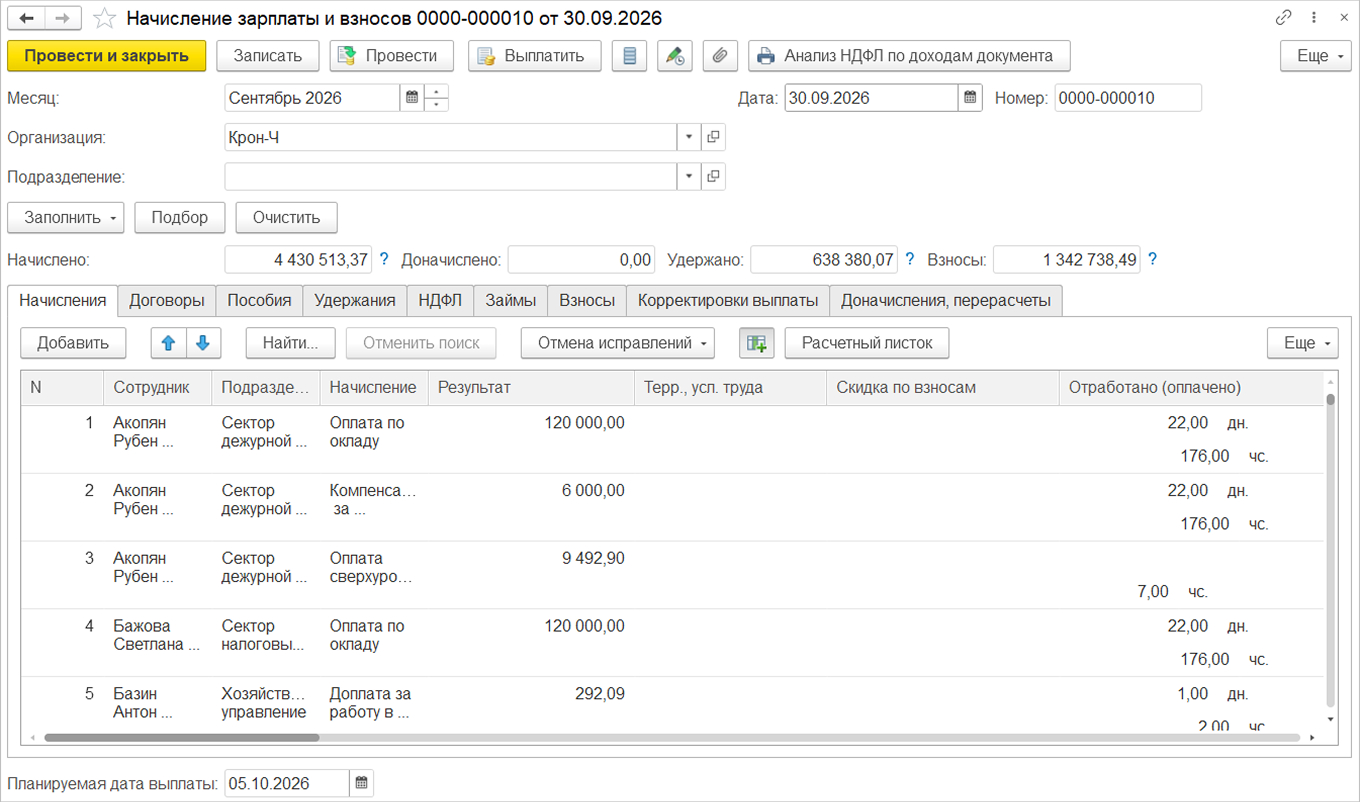This screenshot has height=802, width=1360.
Task: Click Провести и закрыть button
Action: click(x=106, y=56)
